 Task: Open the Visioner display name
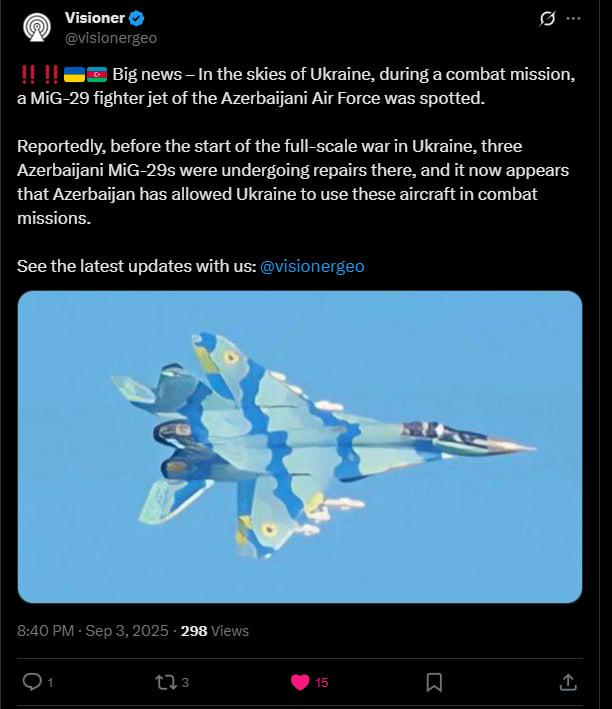pyautogui.click(x=95, y=18)
